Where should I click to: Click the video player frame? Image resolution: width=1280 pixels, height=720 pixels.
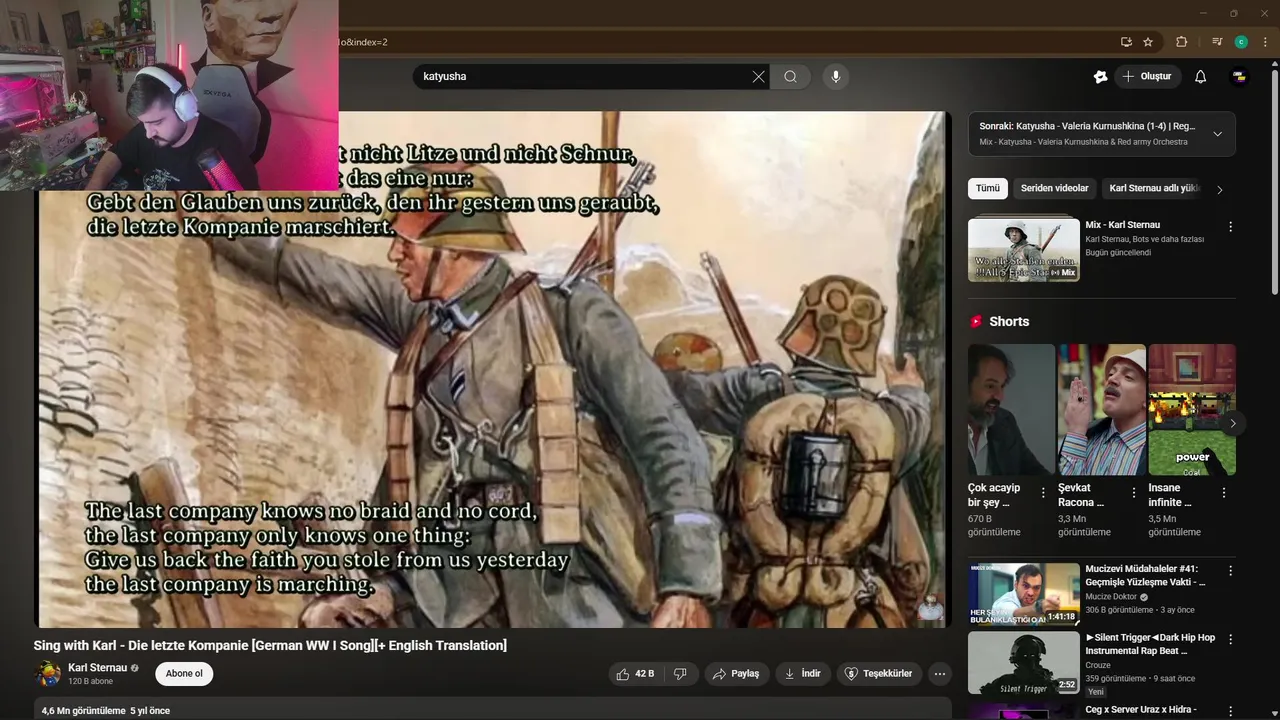click(x=492, y=370)
